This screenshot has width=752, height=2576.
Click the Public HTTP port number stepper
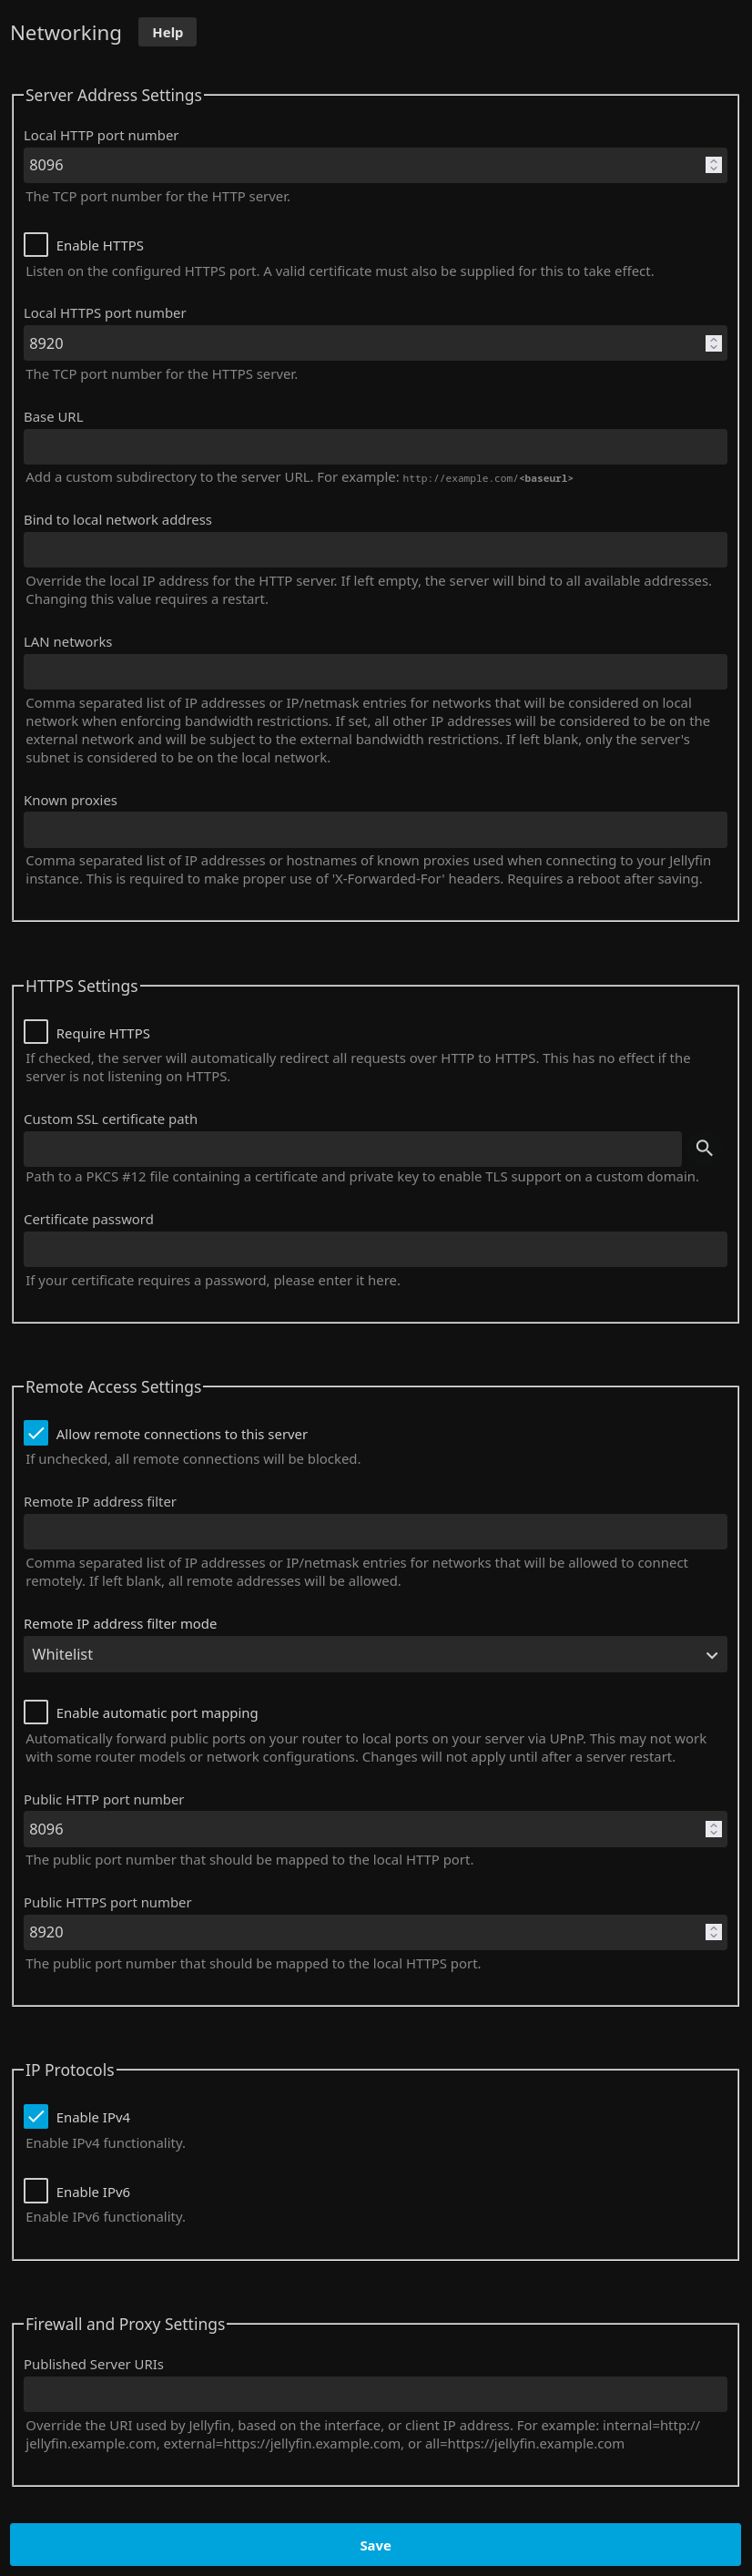(x=713, y=1829)
